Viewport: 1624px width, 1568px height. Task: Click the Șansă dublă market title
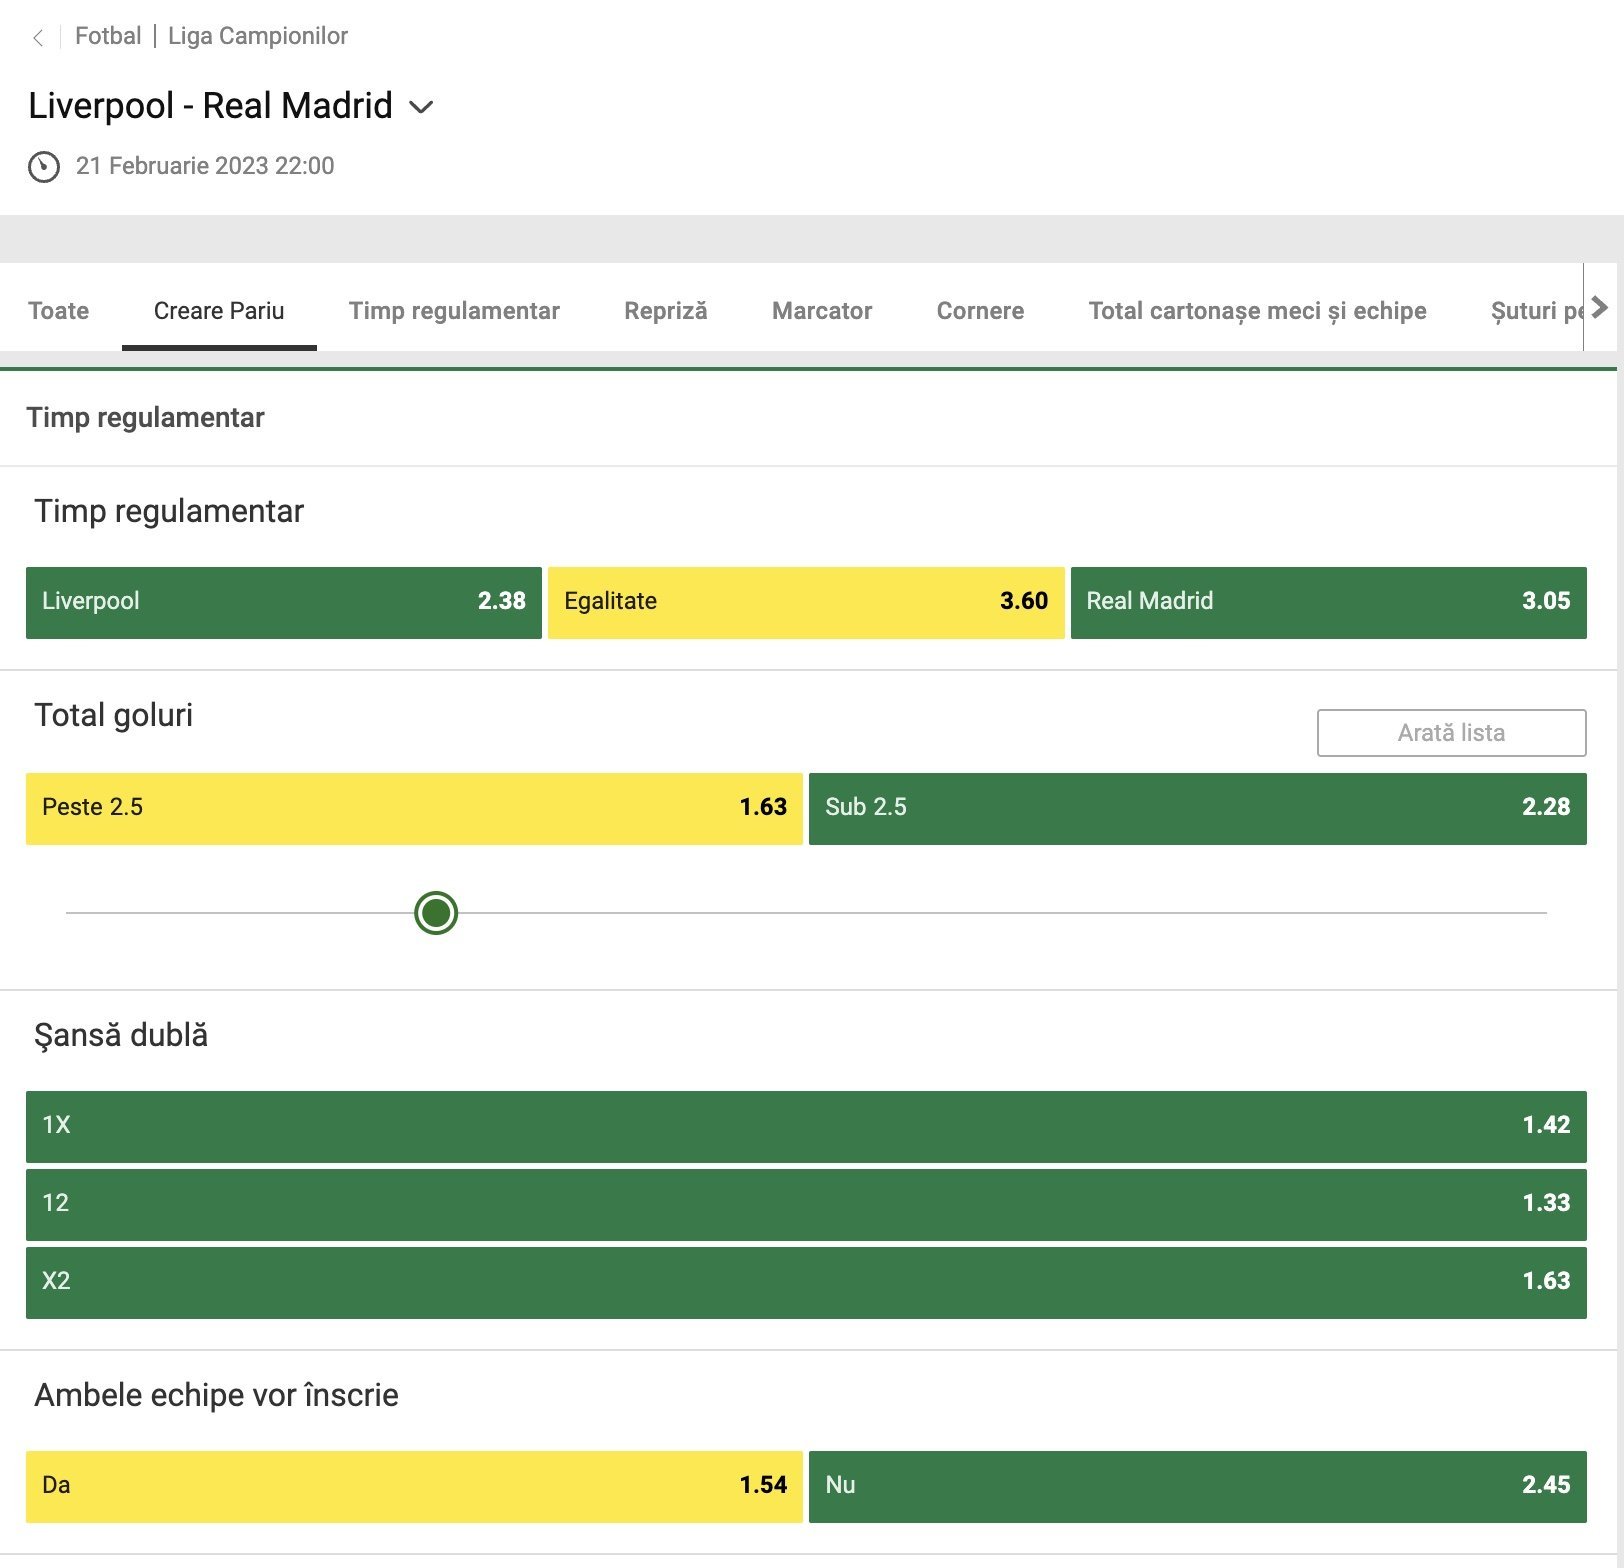(121, 1035)
